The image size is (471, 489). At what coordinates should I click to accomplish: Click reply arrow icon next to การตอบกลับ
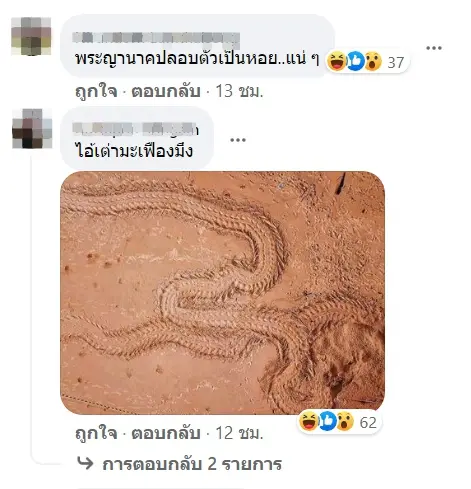point(85,463)
